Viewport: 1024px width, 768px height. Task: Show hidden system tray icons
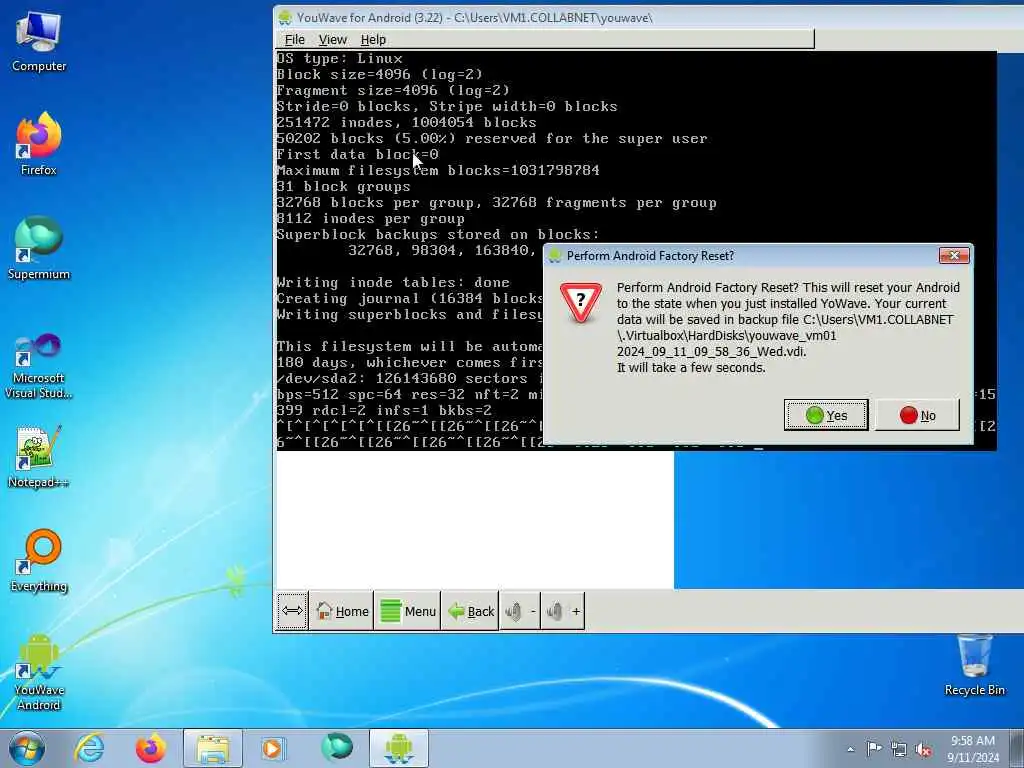coord(850,749)
